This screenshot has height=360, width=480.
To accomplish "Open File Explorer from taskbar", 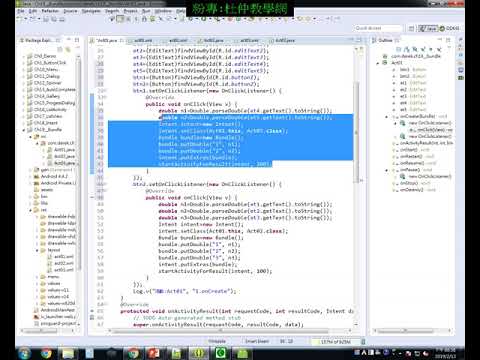I will tap(68, 353).
